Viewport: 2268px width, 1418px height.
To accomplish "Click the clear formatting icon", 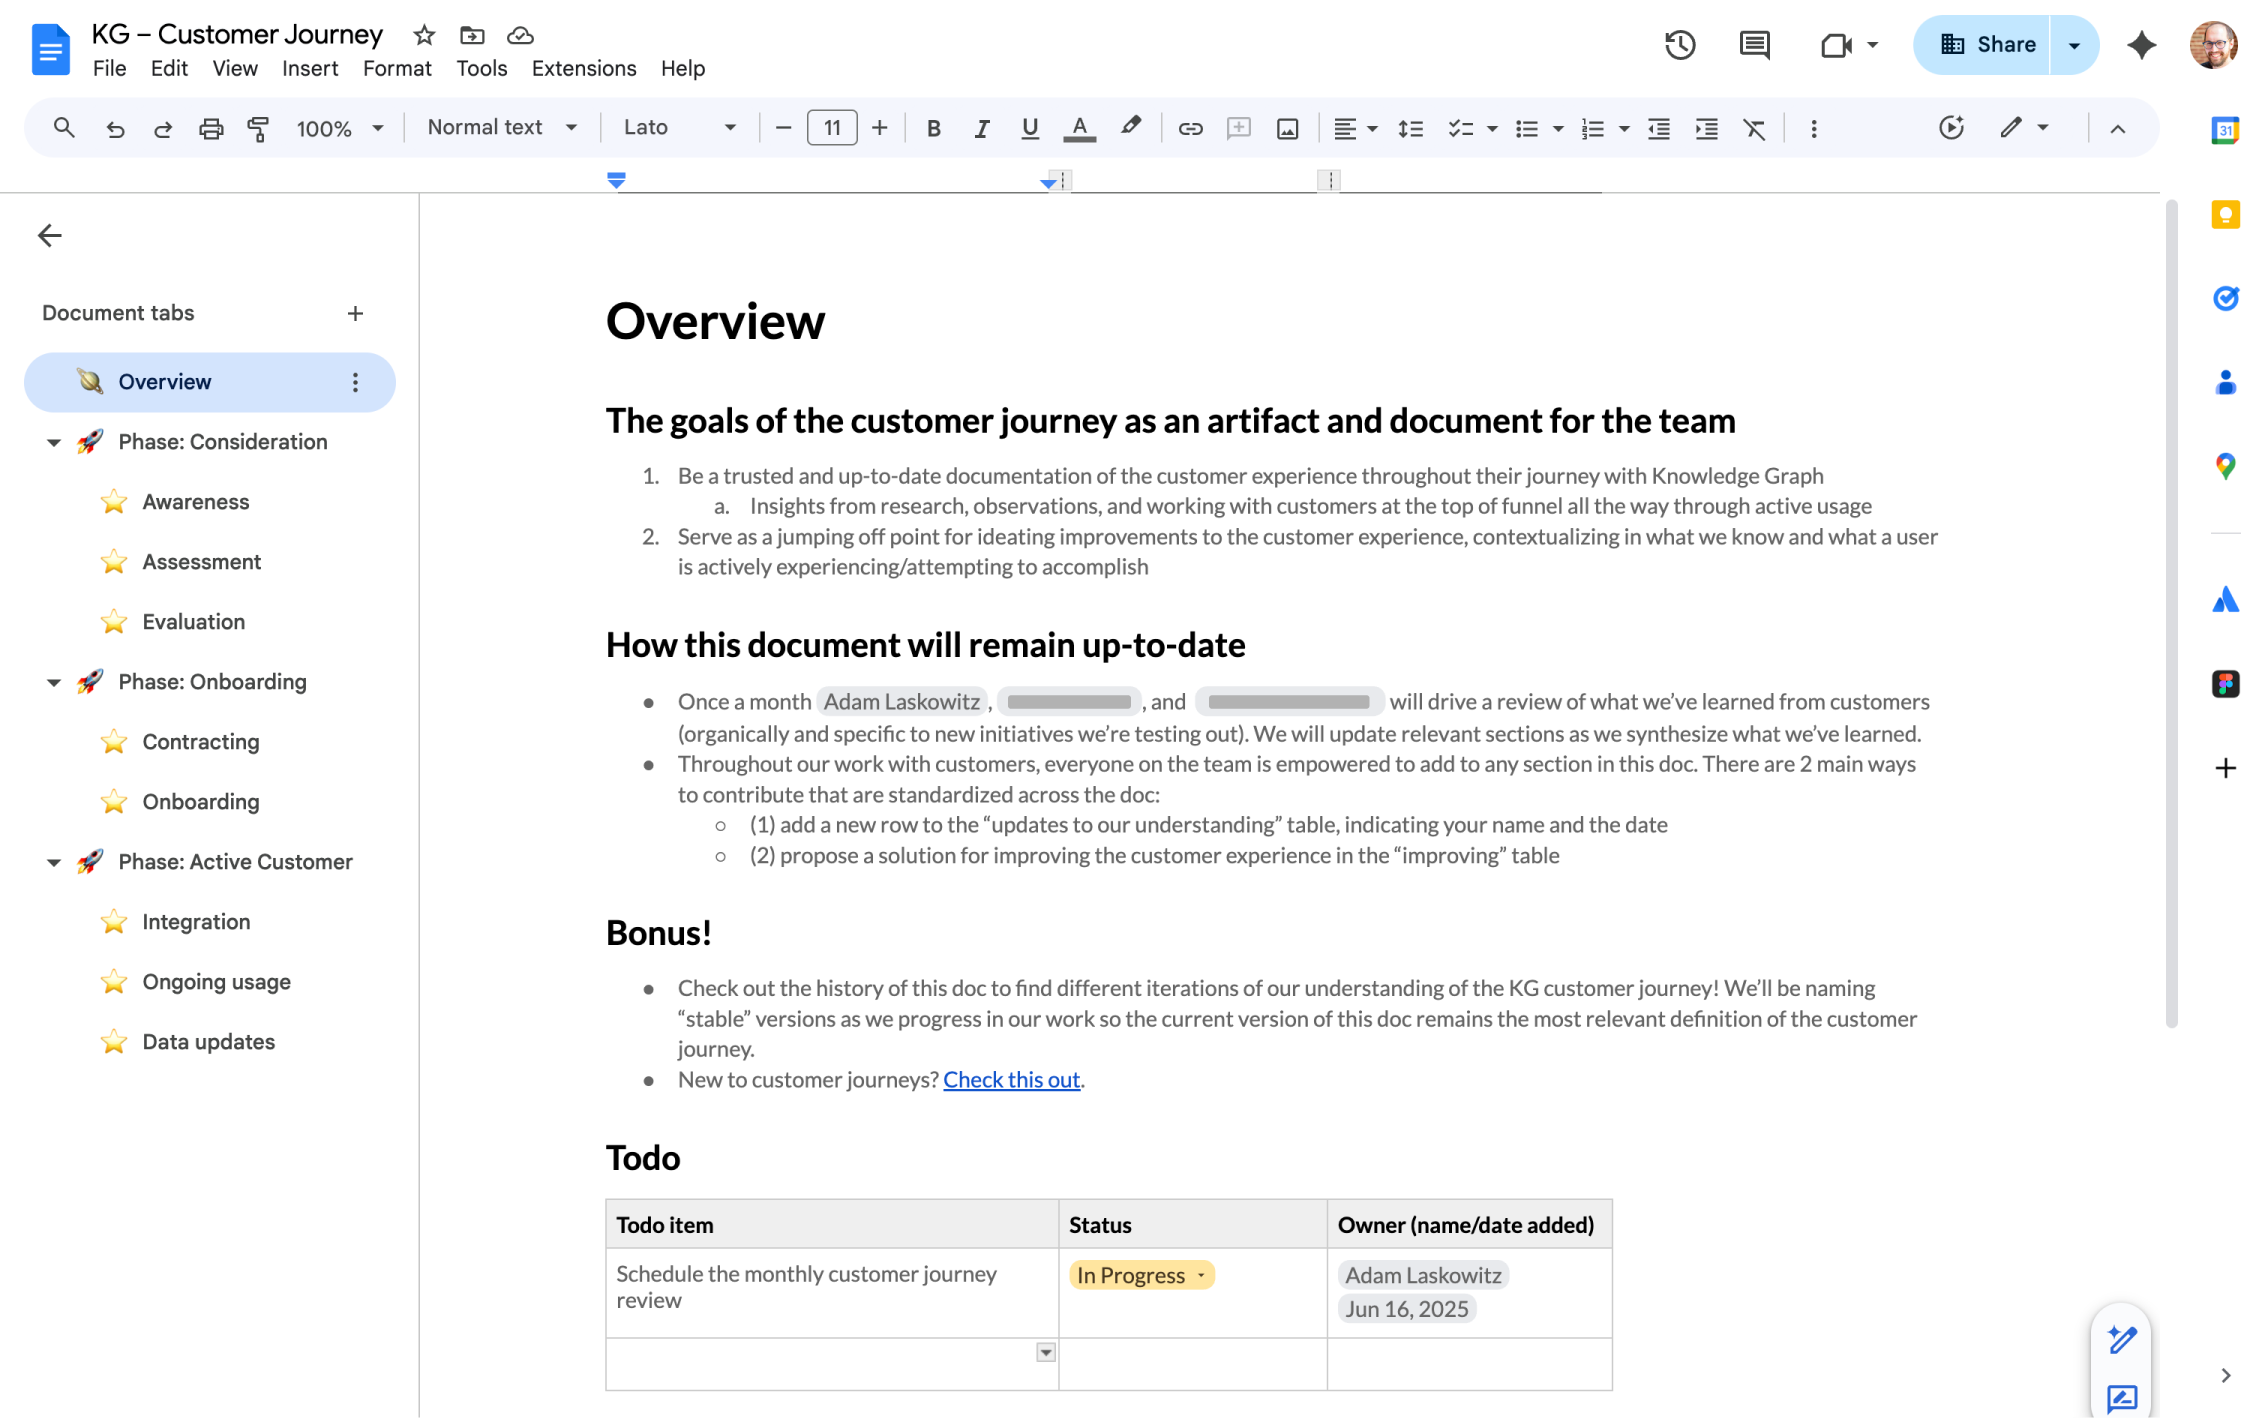I will (x=1754, y=128).
